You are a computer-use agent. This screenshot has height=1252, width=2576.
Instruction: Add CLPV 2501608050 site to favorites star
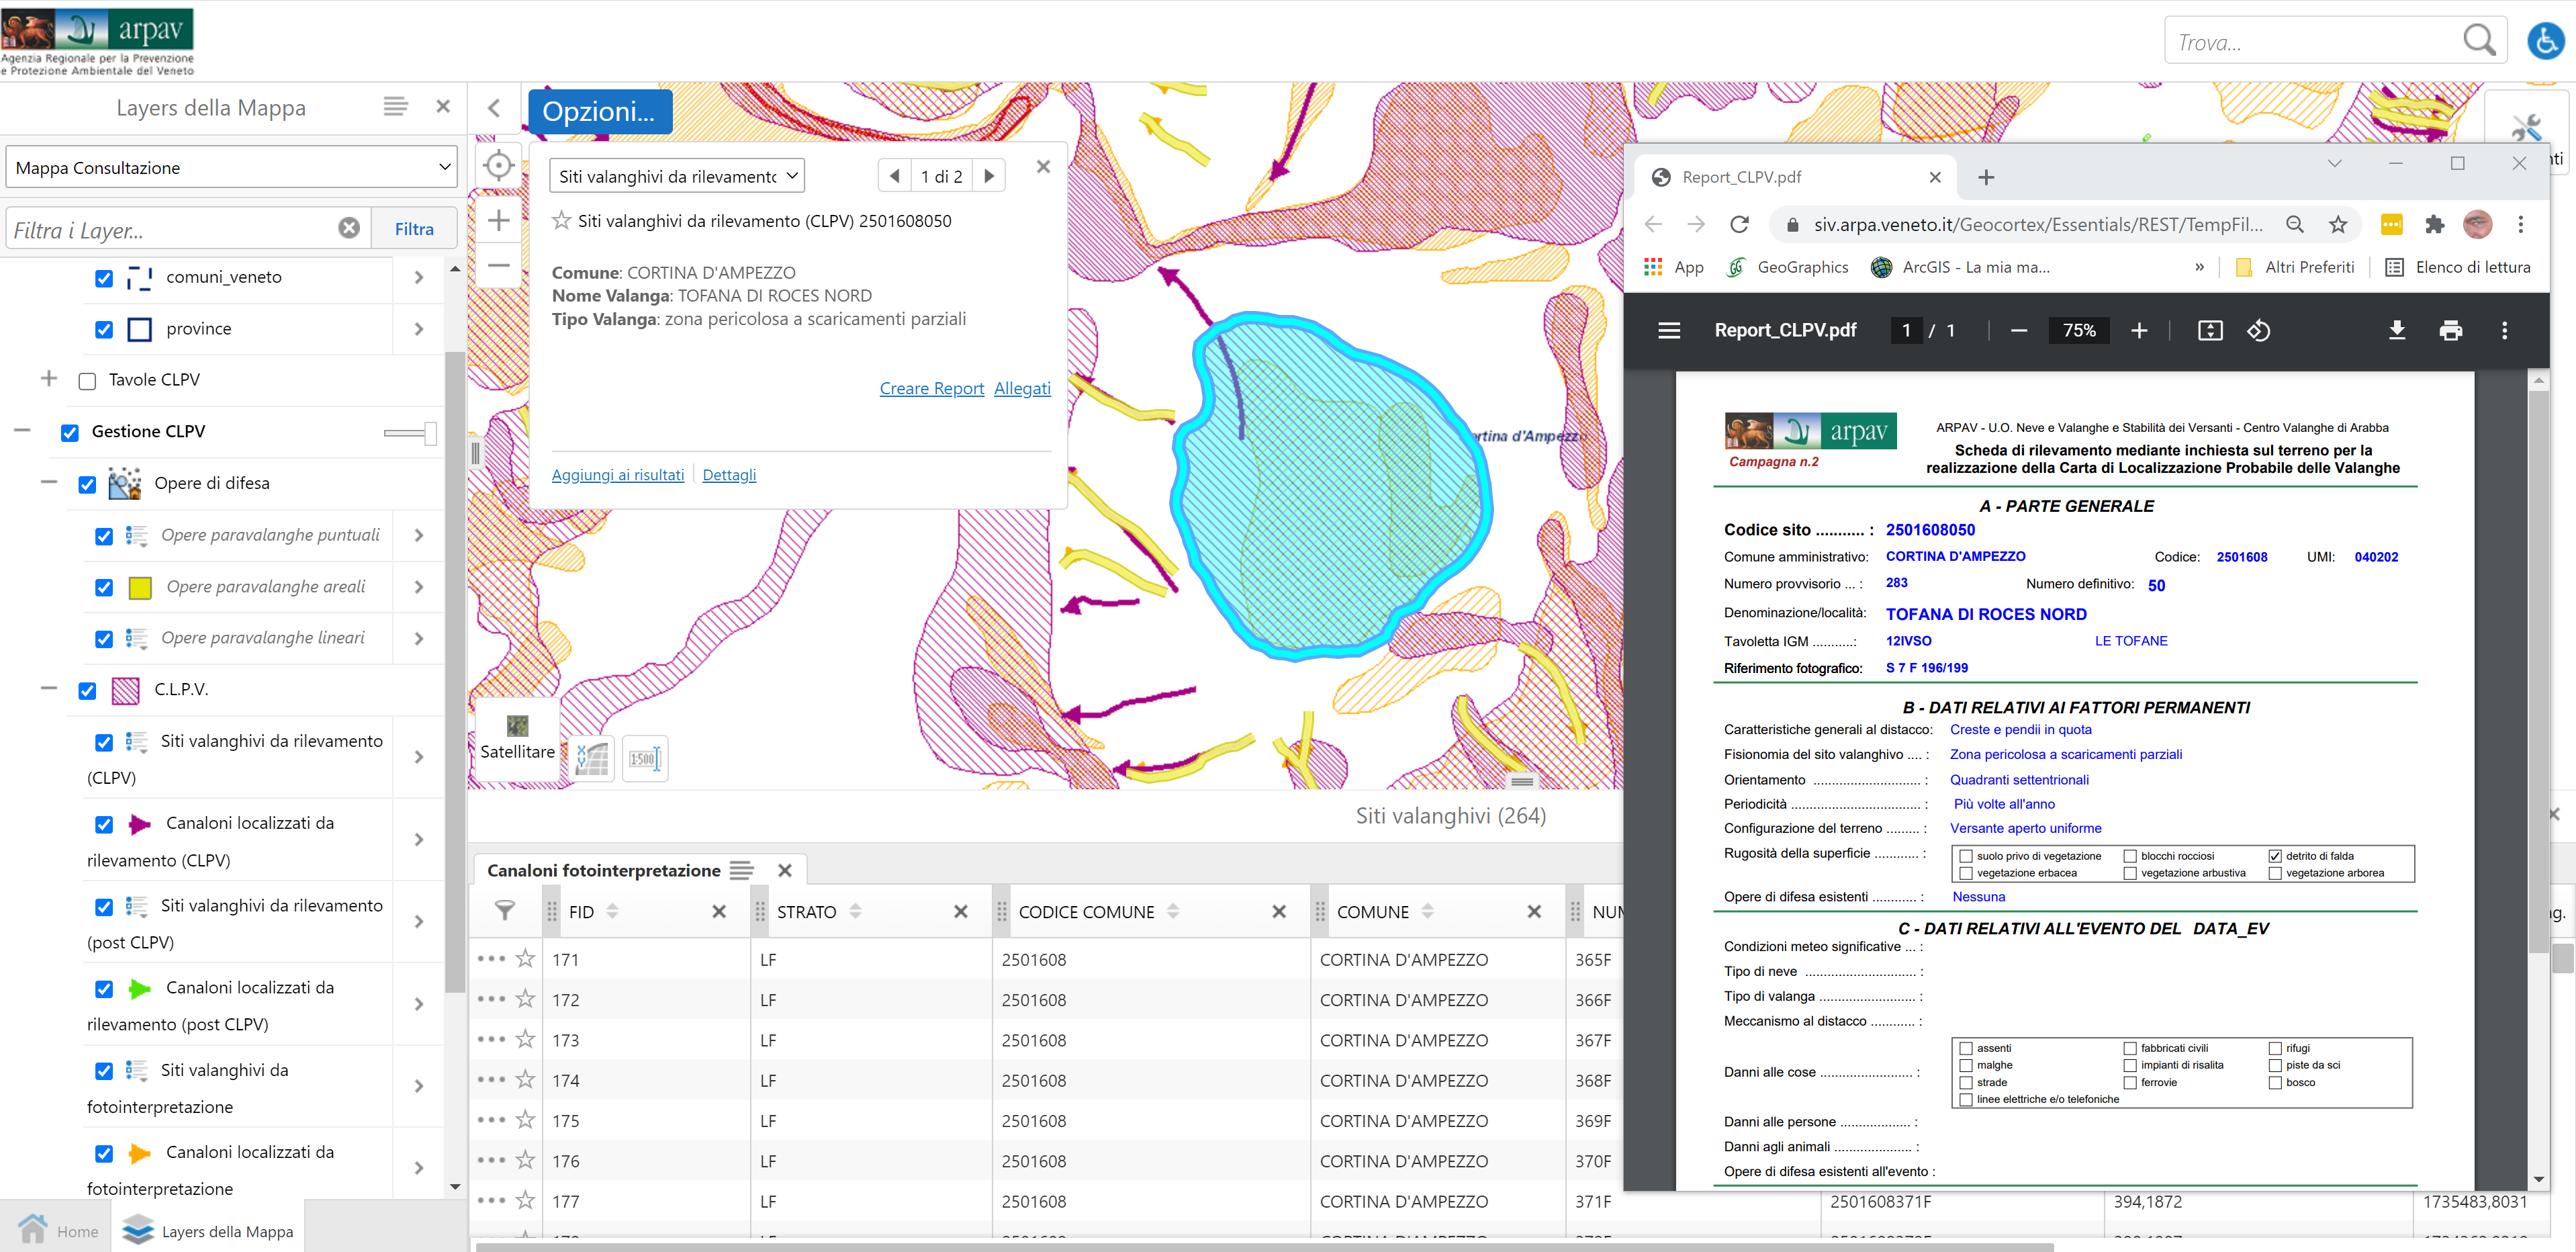click(562, 221)
